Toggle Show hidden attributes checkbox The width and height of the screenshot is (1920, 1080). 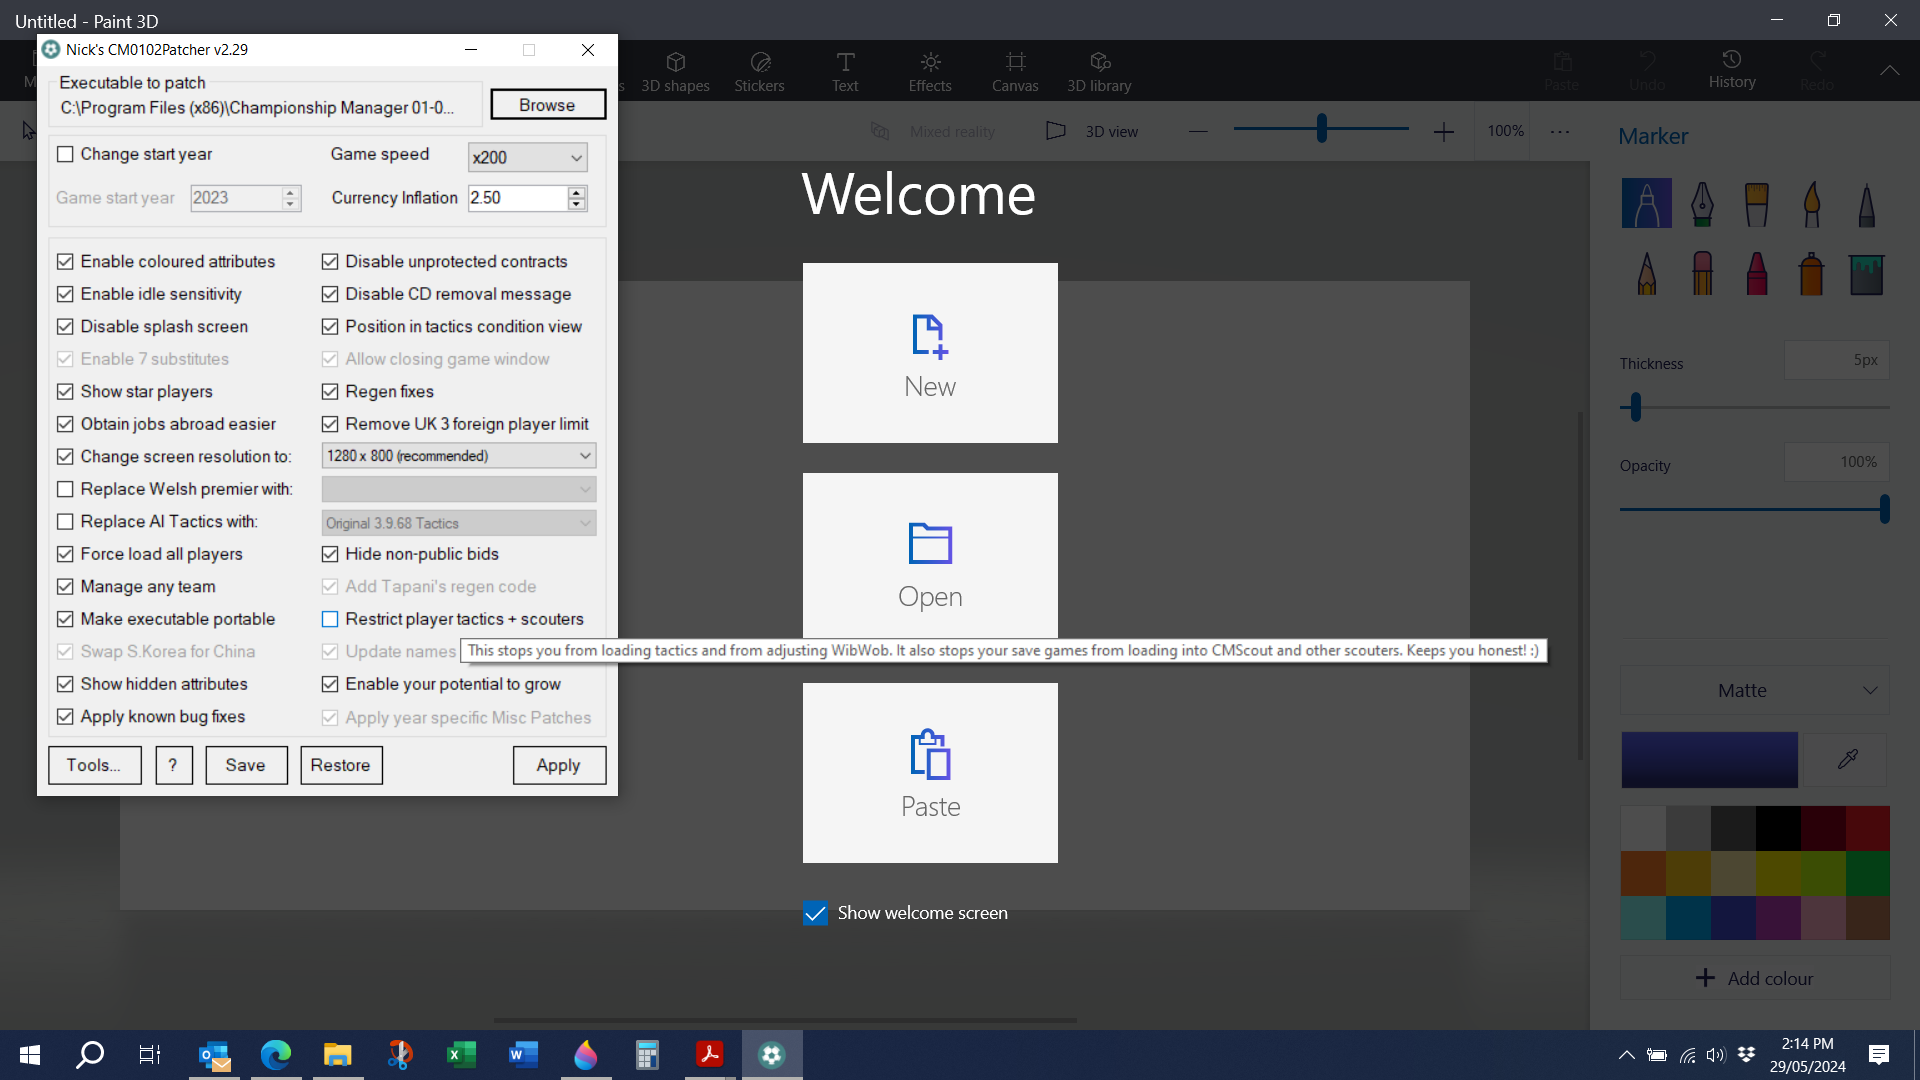(x=65, y=684)
